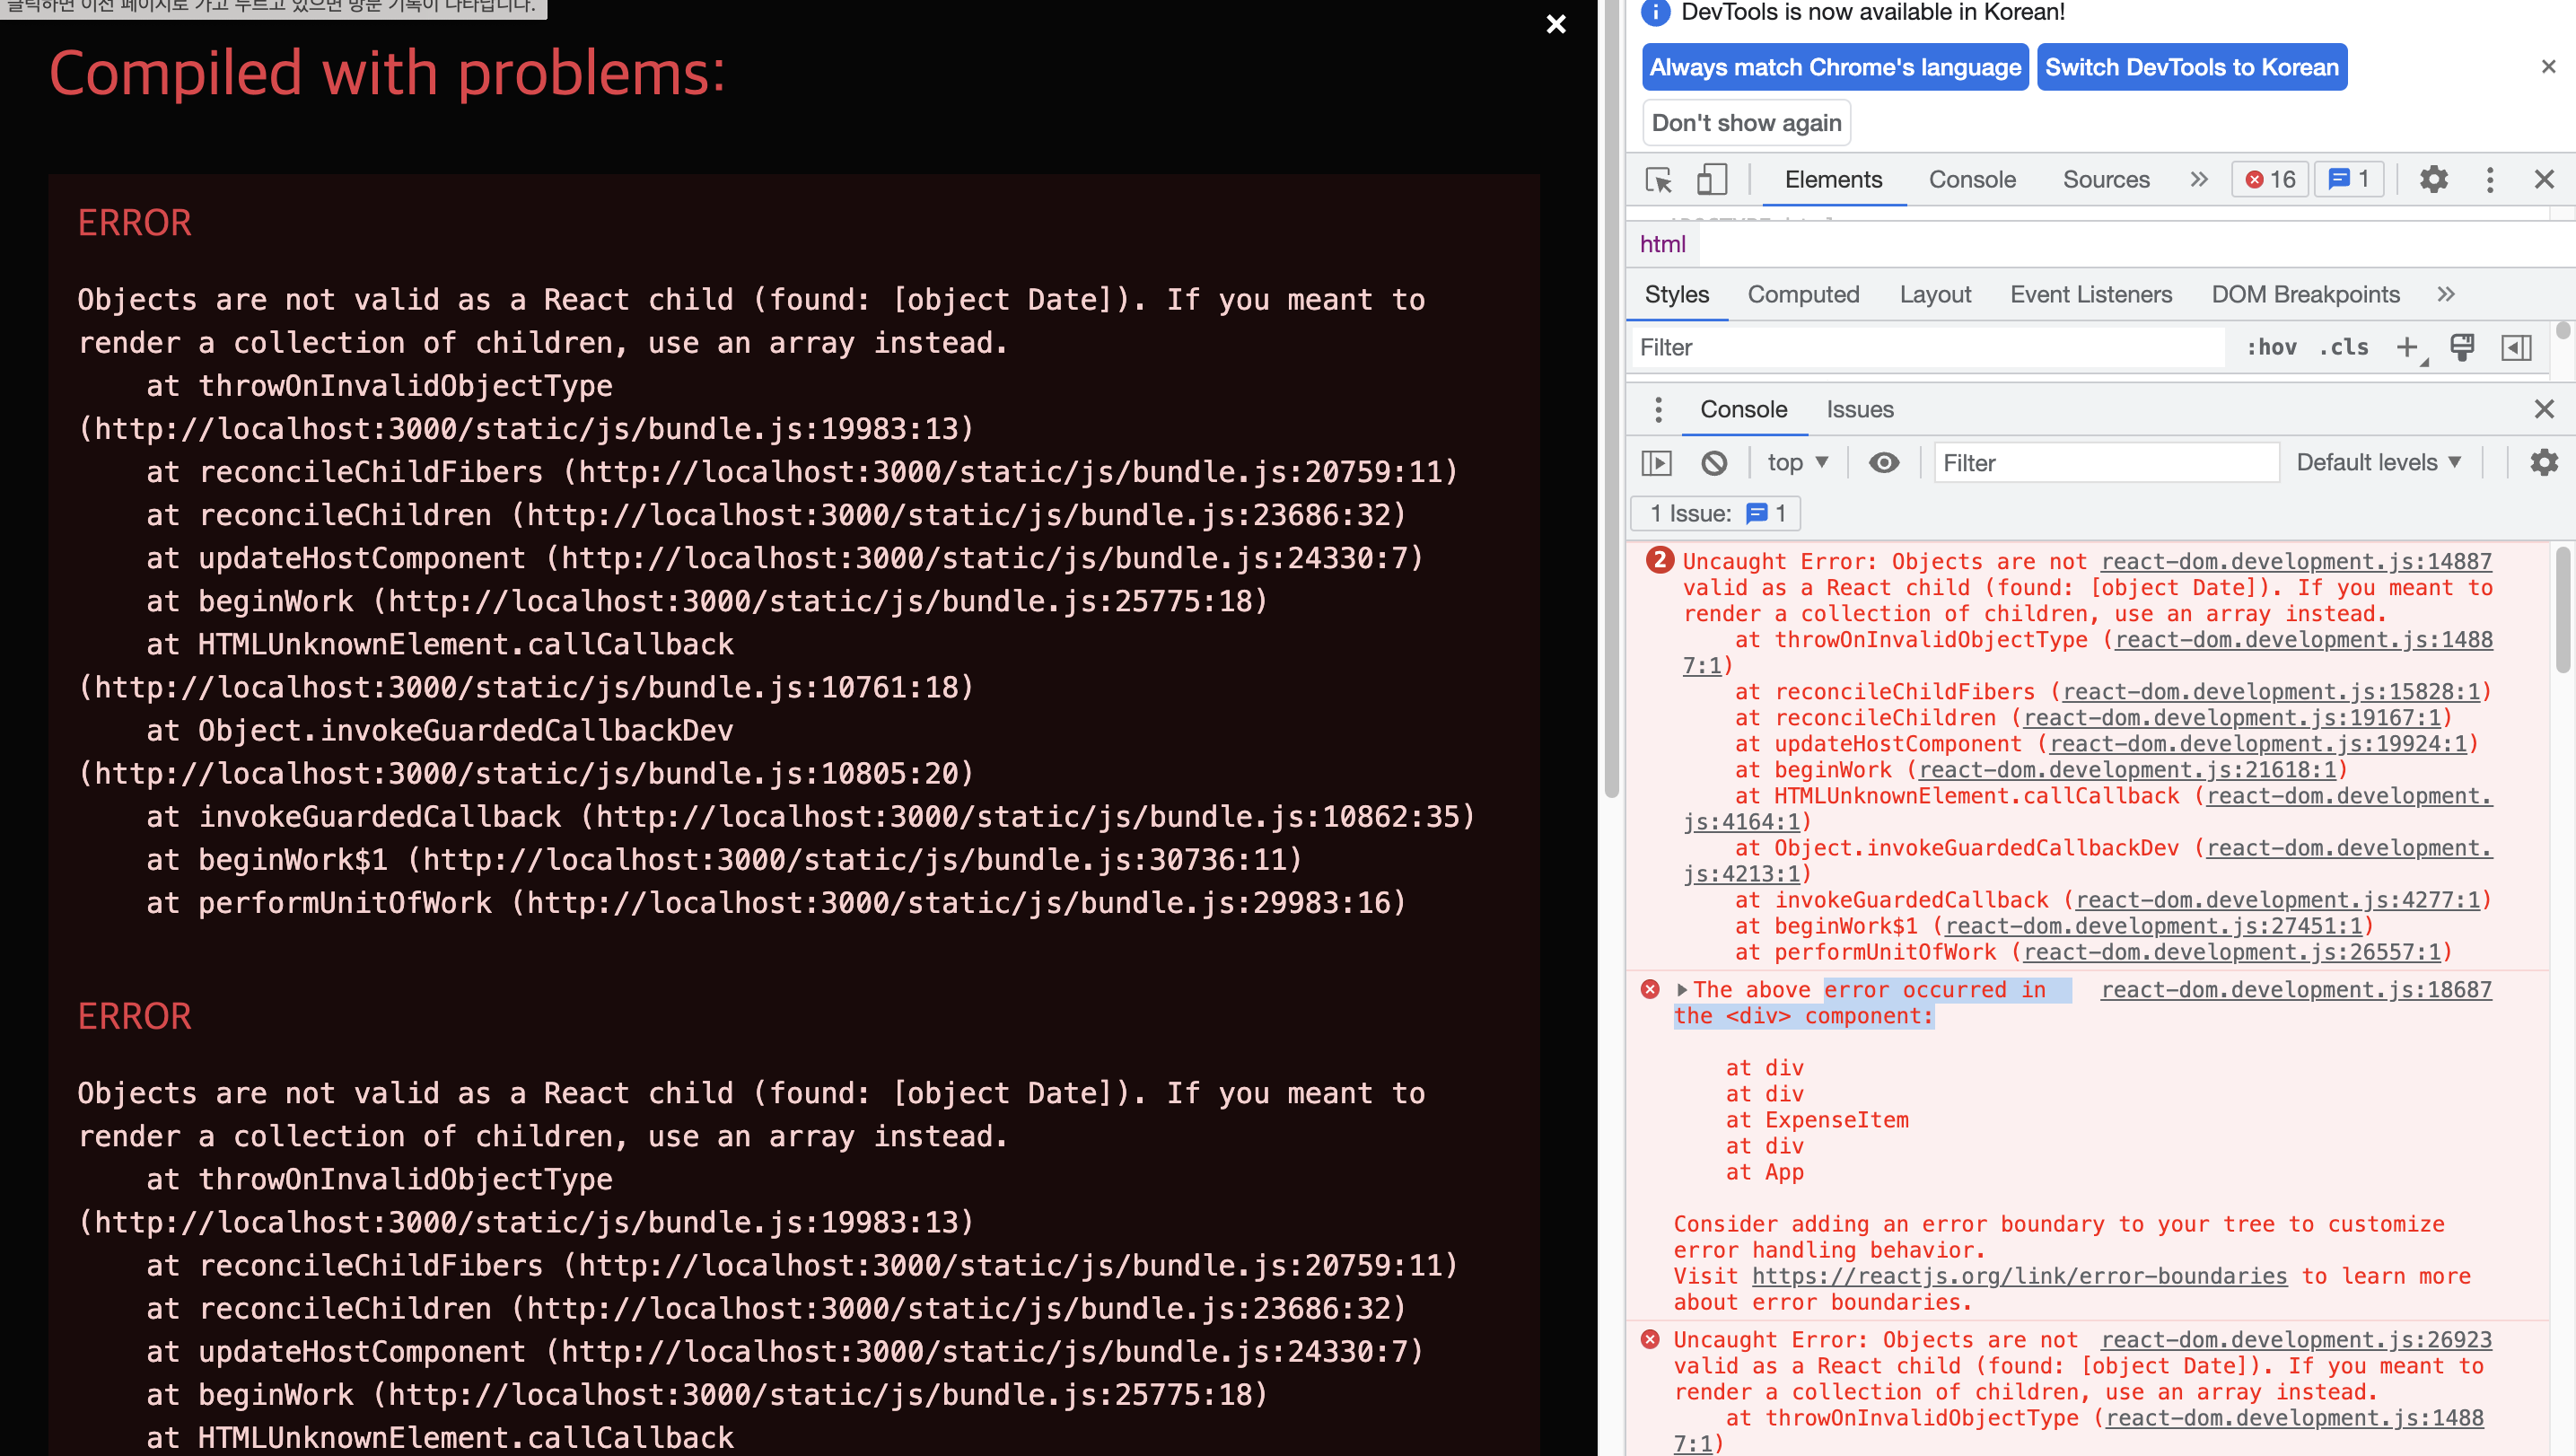Click Switch DevTools to Korean button
2576x1456 pixels.
click(2191, 68)
